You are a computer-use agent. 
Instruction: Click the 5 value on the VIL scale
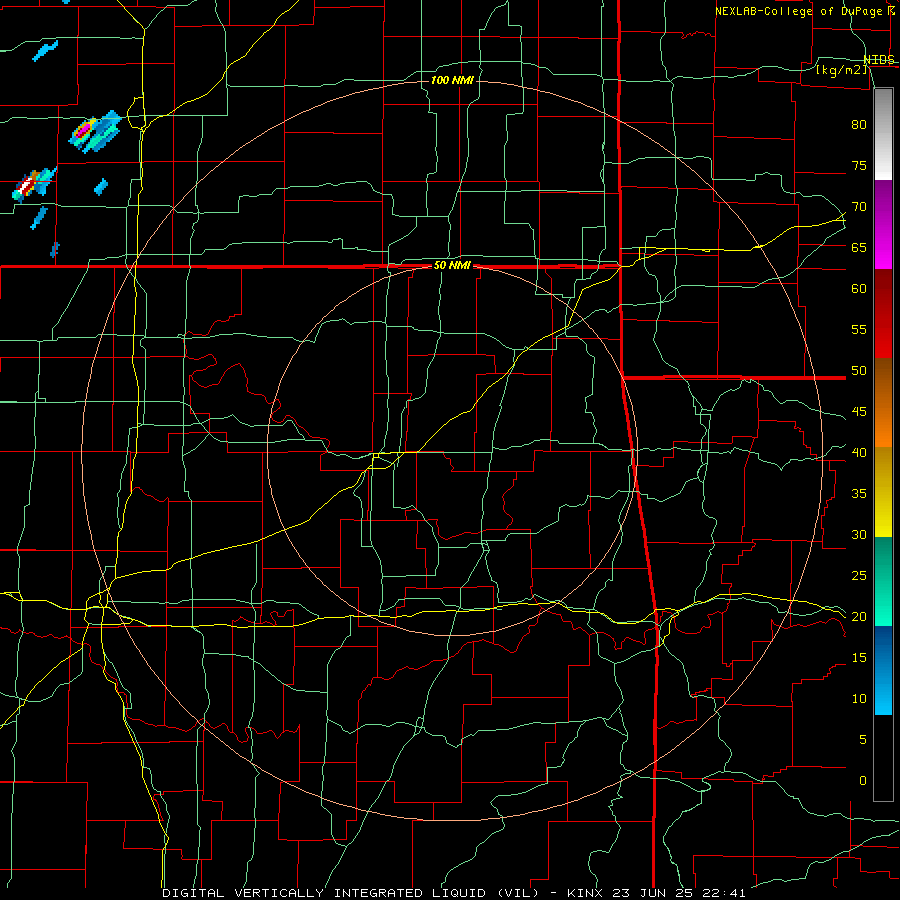[863, 740]
